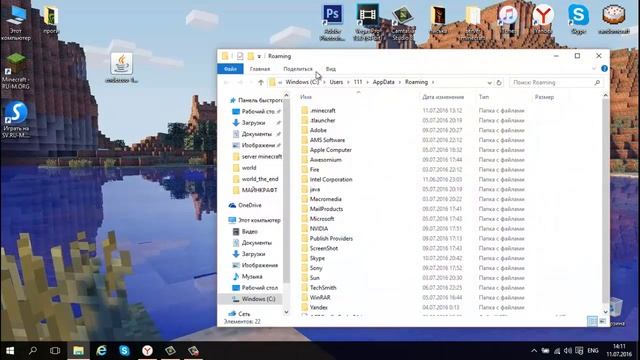Select the Apple Computer folder

(x=331, y=150)
